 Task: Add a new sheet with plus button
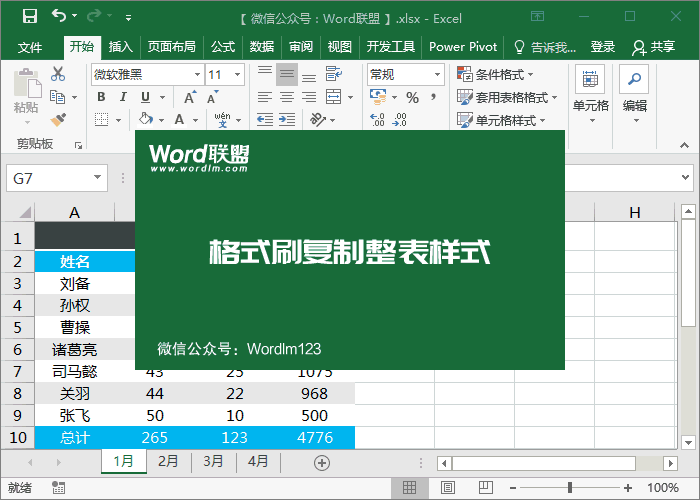click(x=322, y=463)
